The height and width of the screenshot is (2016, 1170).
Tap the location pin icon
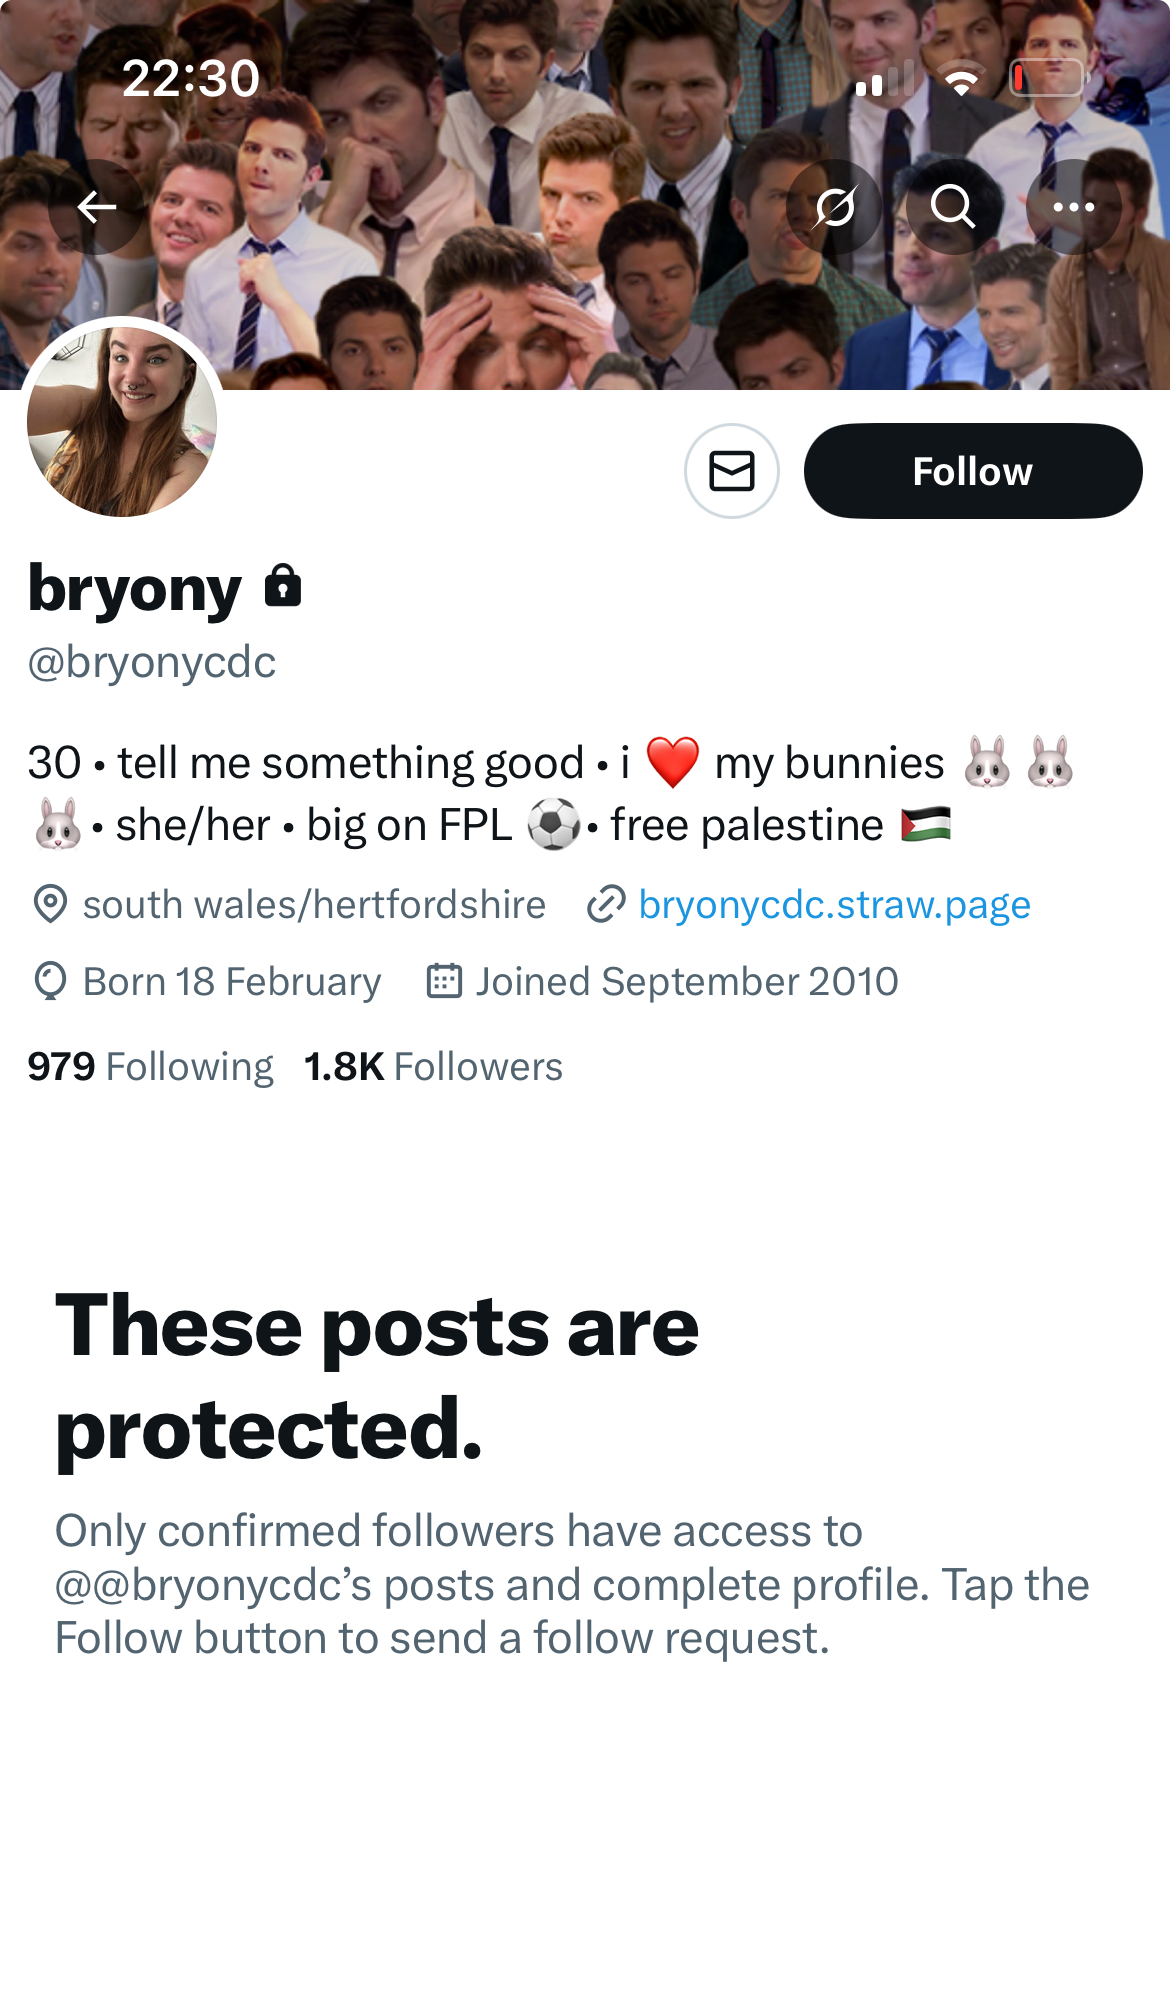(50, 904)
